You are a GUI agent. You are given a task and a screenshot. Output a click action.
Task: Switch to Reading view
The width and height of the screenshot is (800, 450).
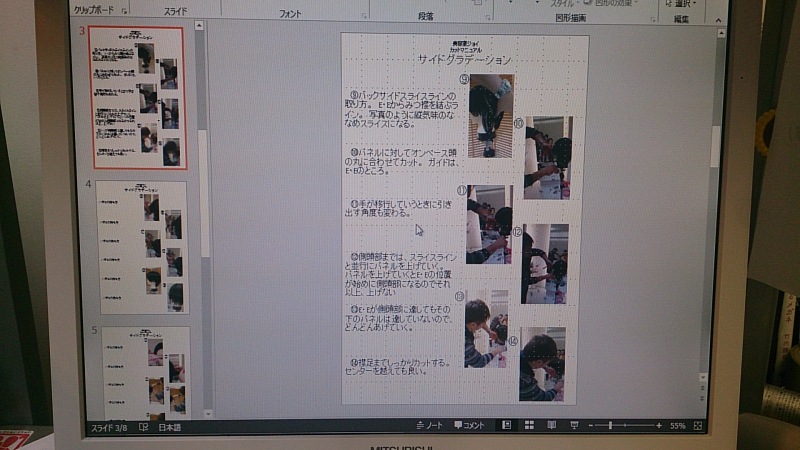(x=551, y=425)
